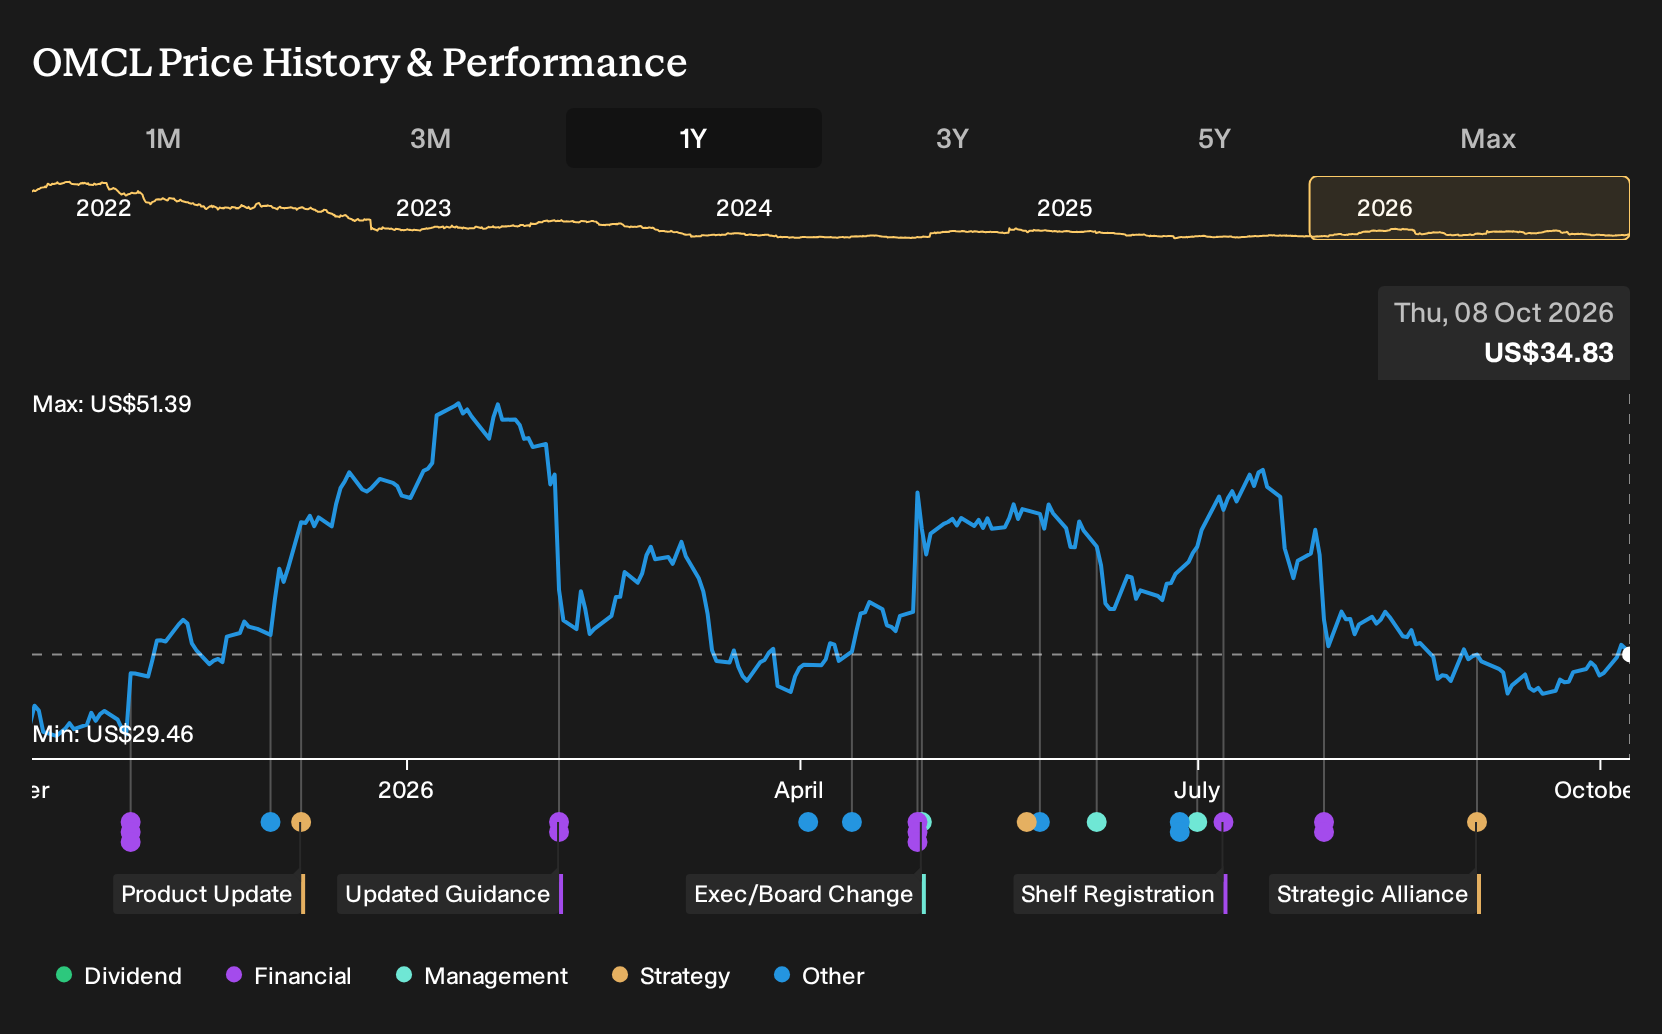Screen dimensions: 1662x1034
Task: Toggle the Strategy legend filter
Action: 671,976
